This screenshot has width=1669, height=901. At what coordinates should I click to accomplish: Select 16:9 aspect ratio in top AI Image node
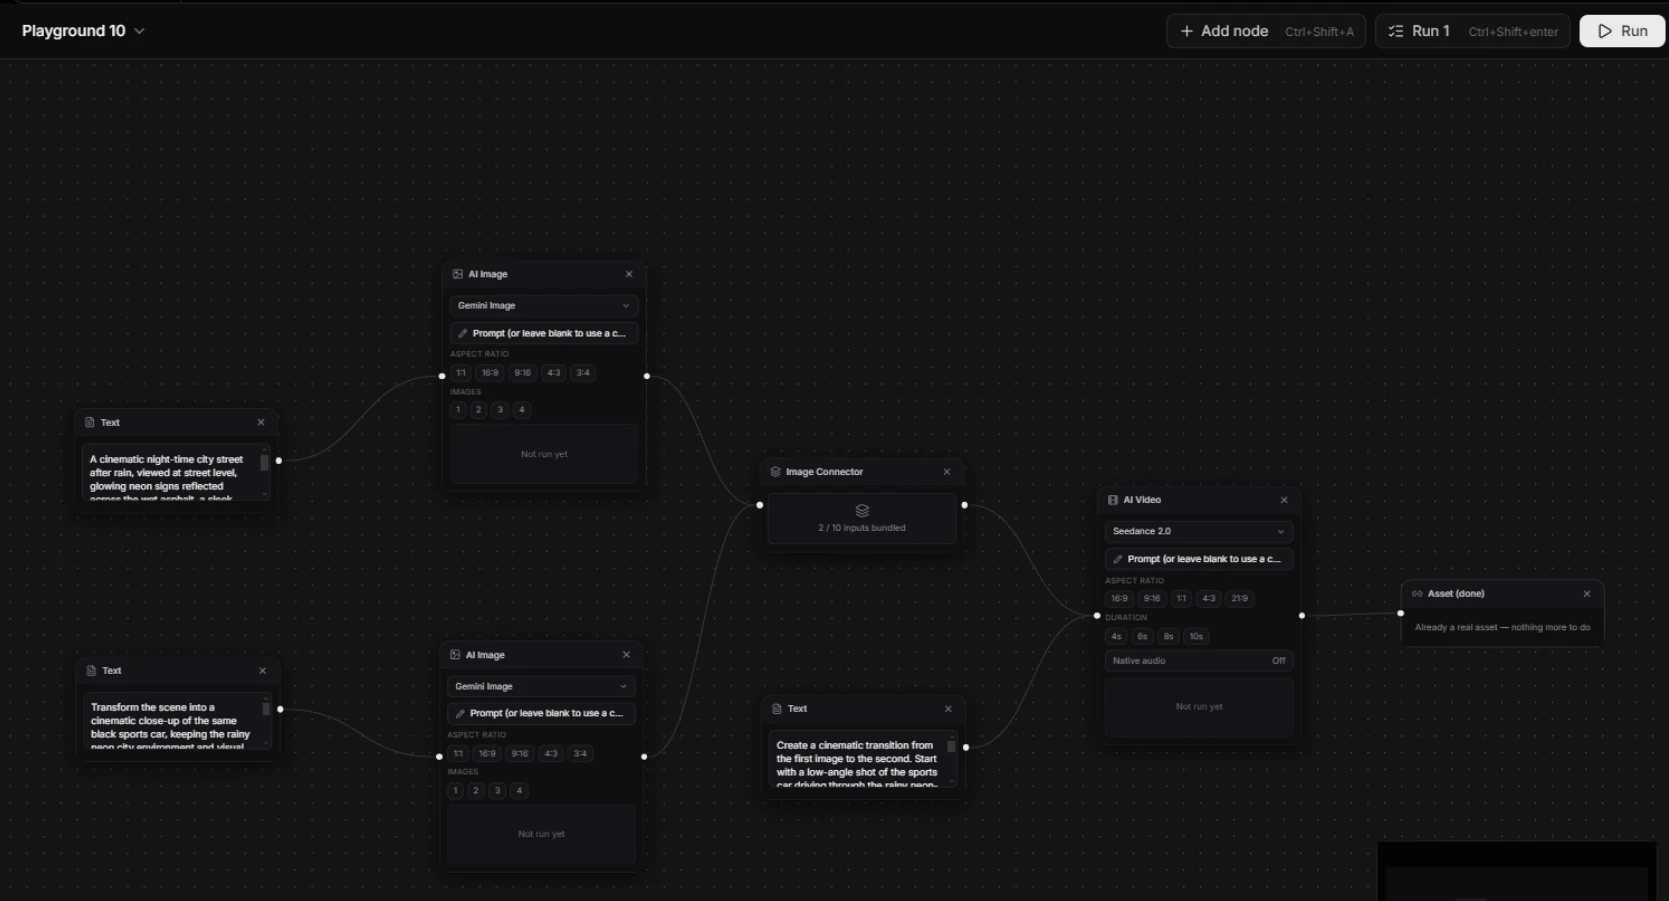(x=489, y=373)
